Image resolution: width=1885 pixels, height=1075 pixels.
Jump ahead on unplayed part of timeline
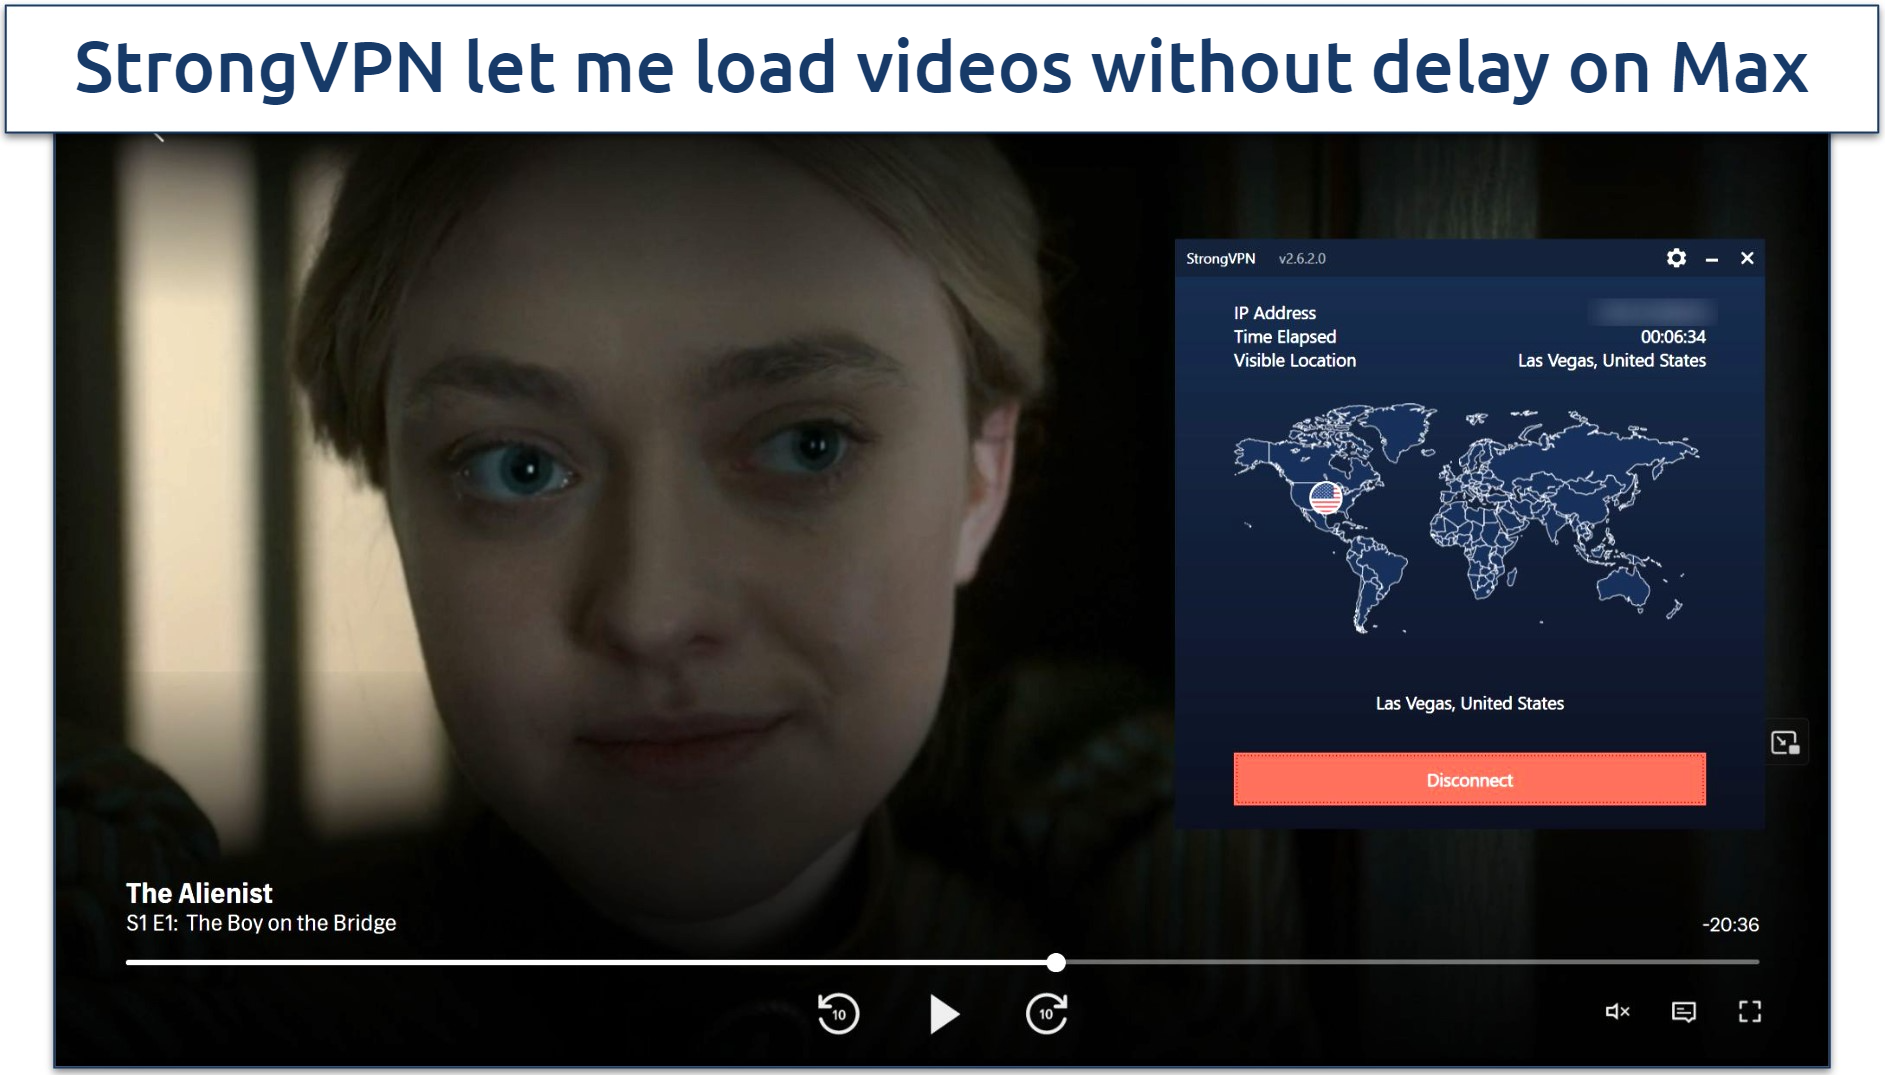pos(1400,962)
